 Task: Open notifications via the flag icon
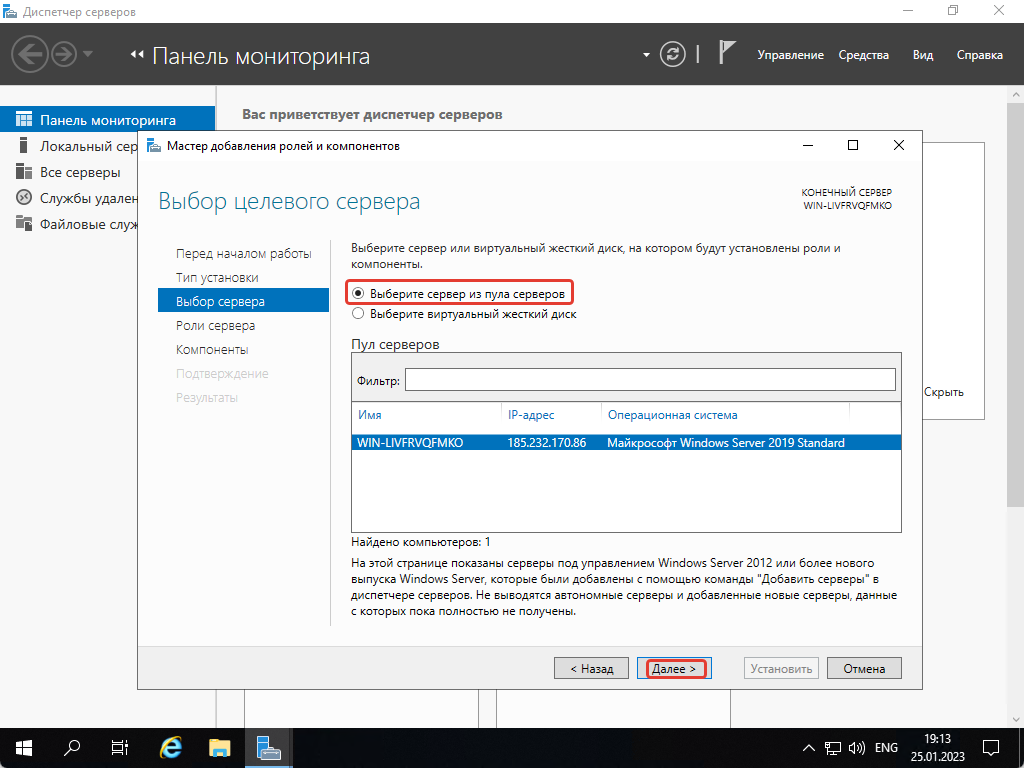click(x=727, y=51)
